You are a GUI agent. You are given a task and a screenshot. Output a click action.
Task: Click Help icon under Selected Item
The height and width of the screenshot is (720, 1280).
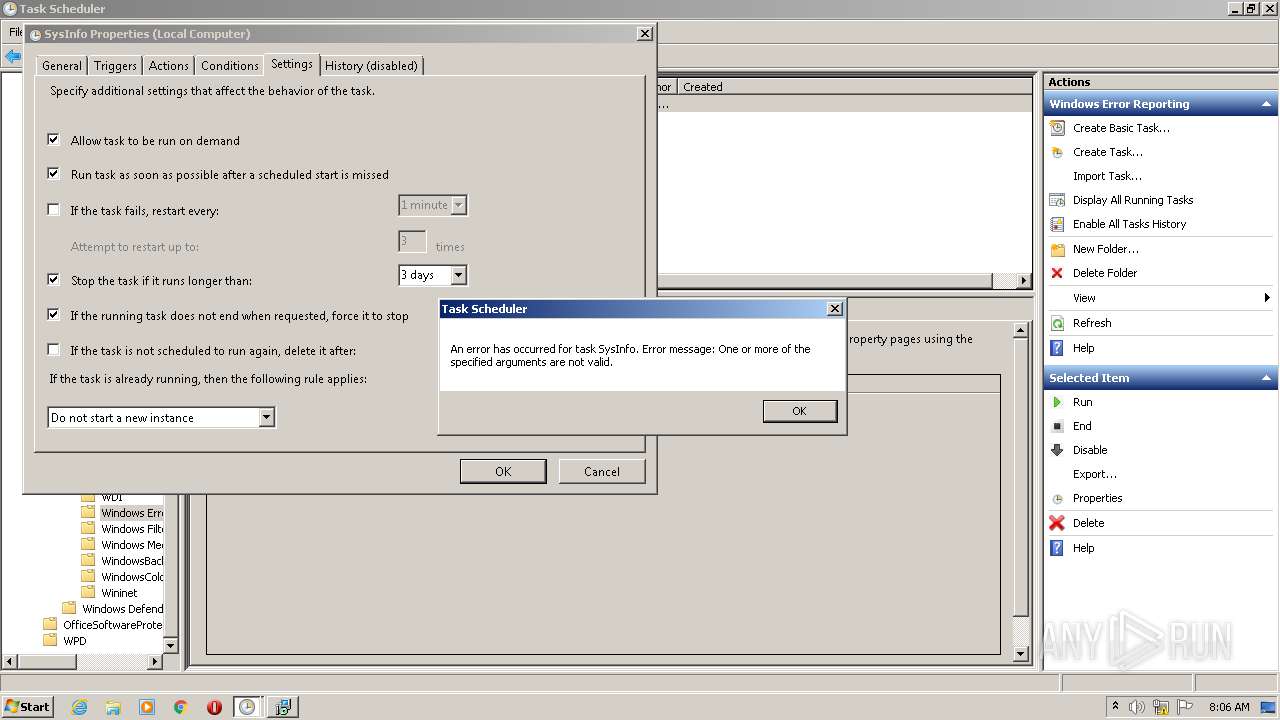click(x=1057, y=548)
